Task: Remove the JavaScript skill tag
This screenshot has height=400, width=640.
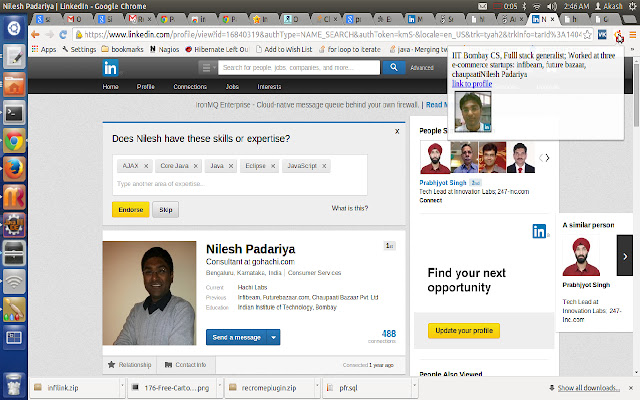Action: pyautogui.click(x=324, y=166)
